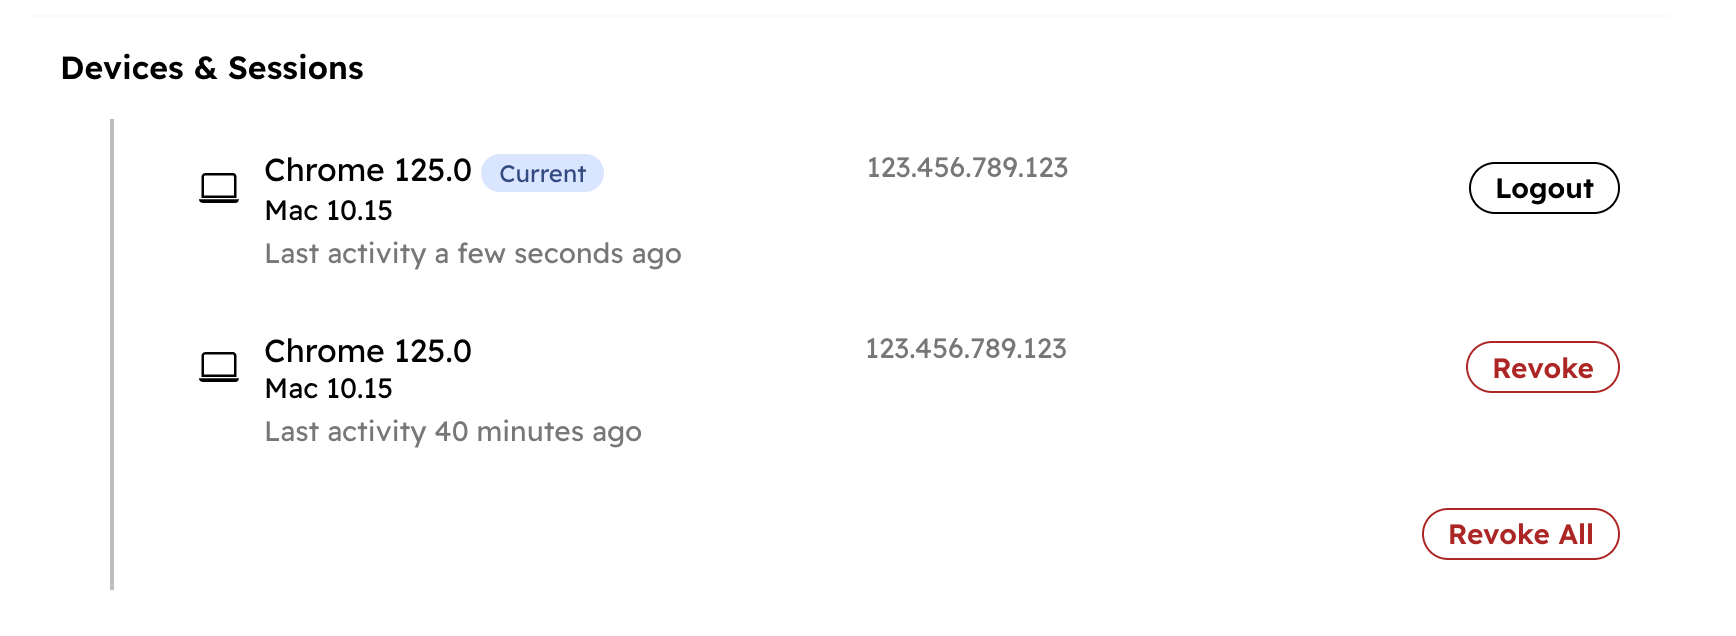Click the IP address of the current session
Screen dimensions: 1736x636
[967, 168]
